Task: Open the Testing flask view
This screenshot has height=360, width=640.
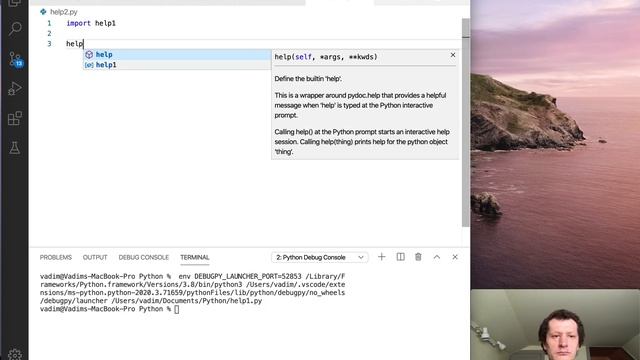Action: tap(15, 148)
